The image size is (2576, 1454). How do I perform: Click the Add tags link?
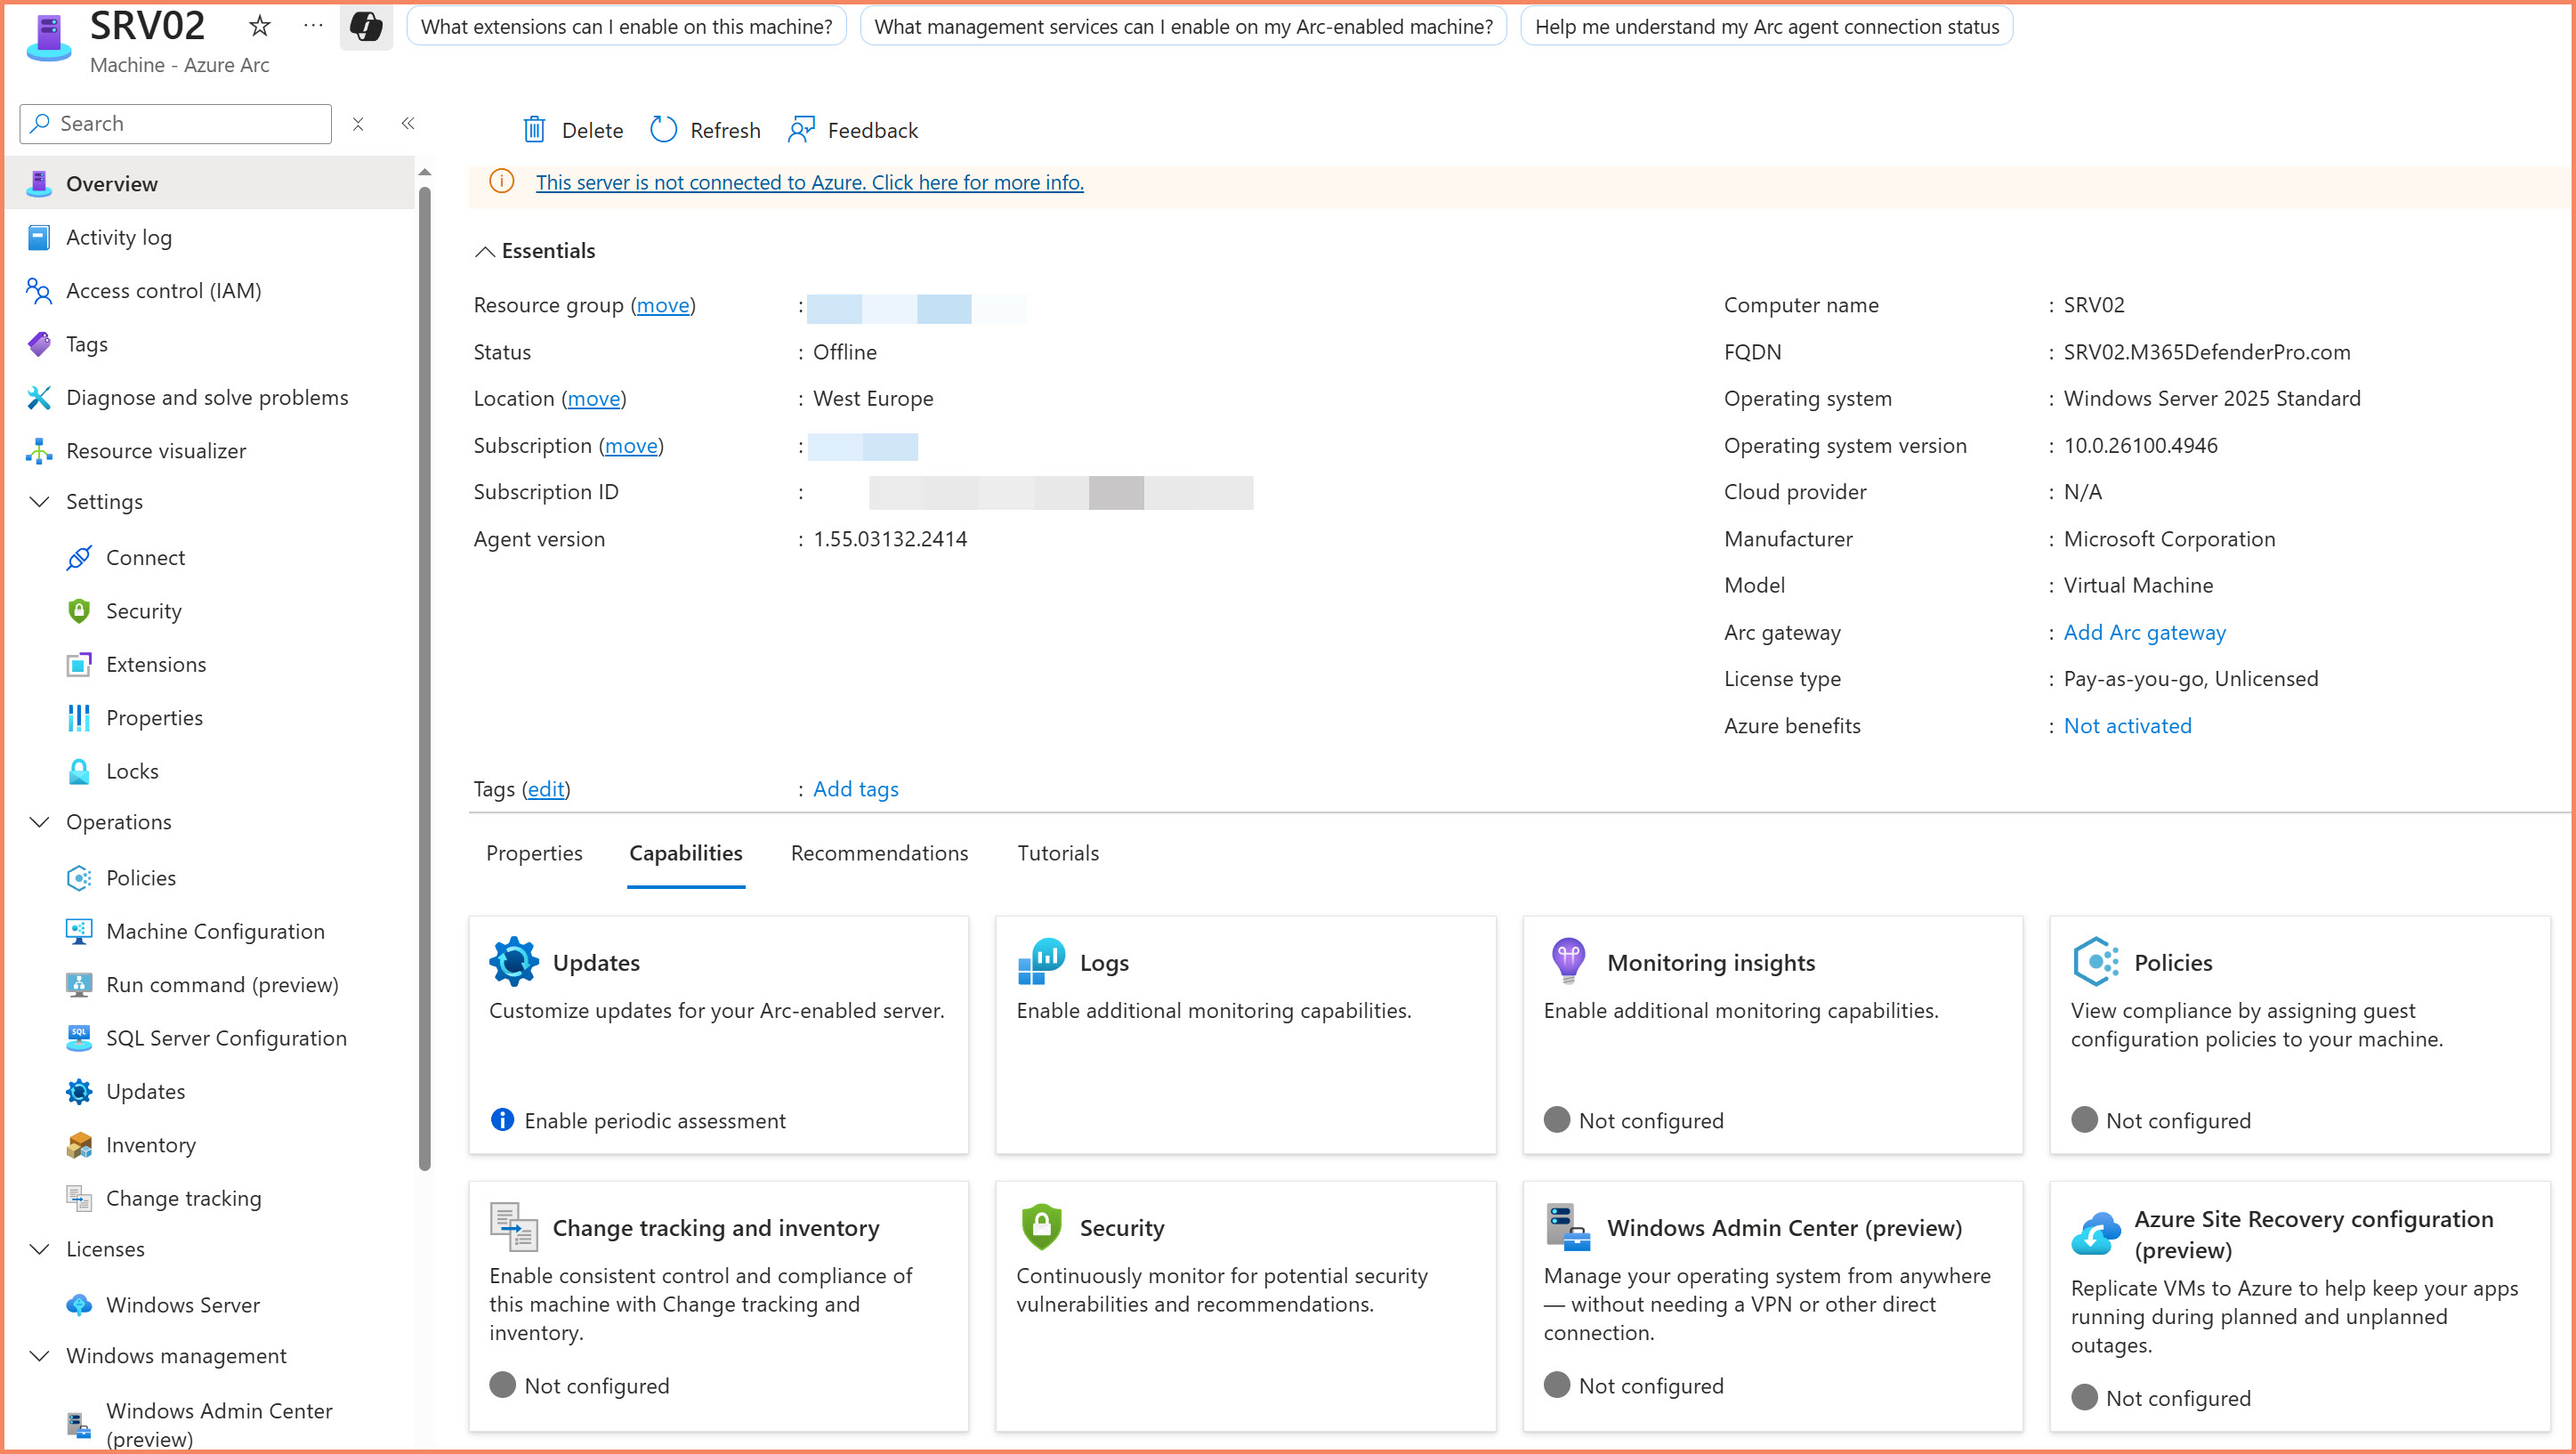856,789
